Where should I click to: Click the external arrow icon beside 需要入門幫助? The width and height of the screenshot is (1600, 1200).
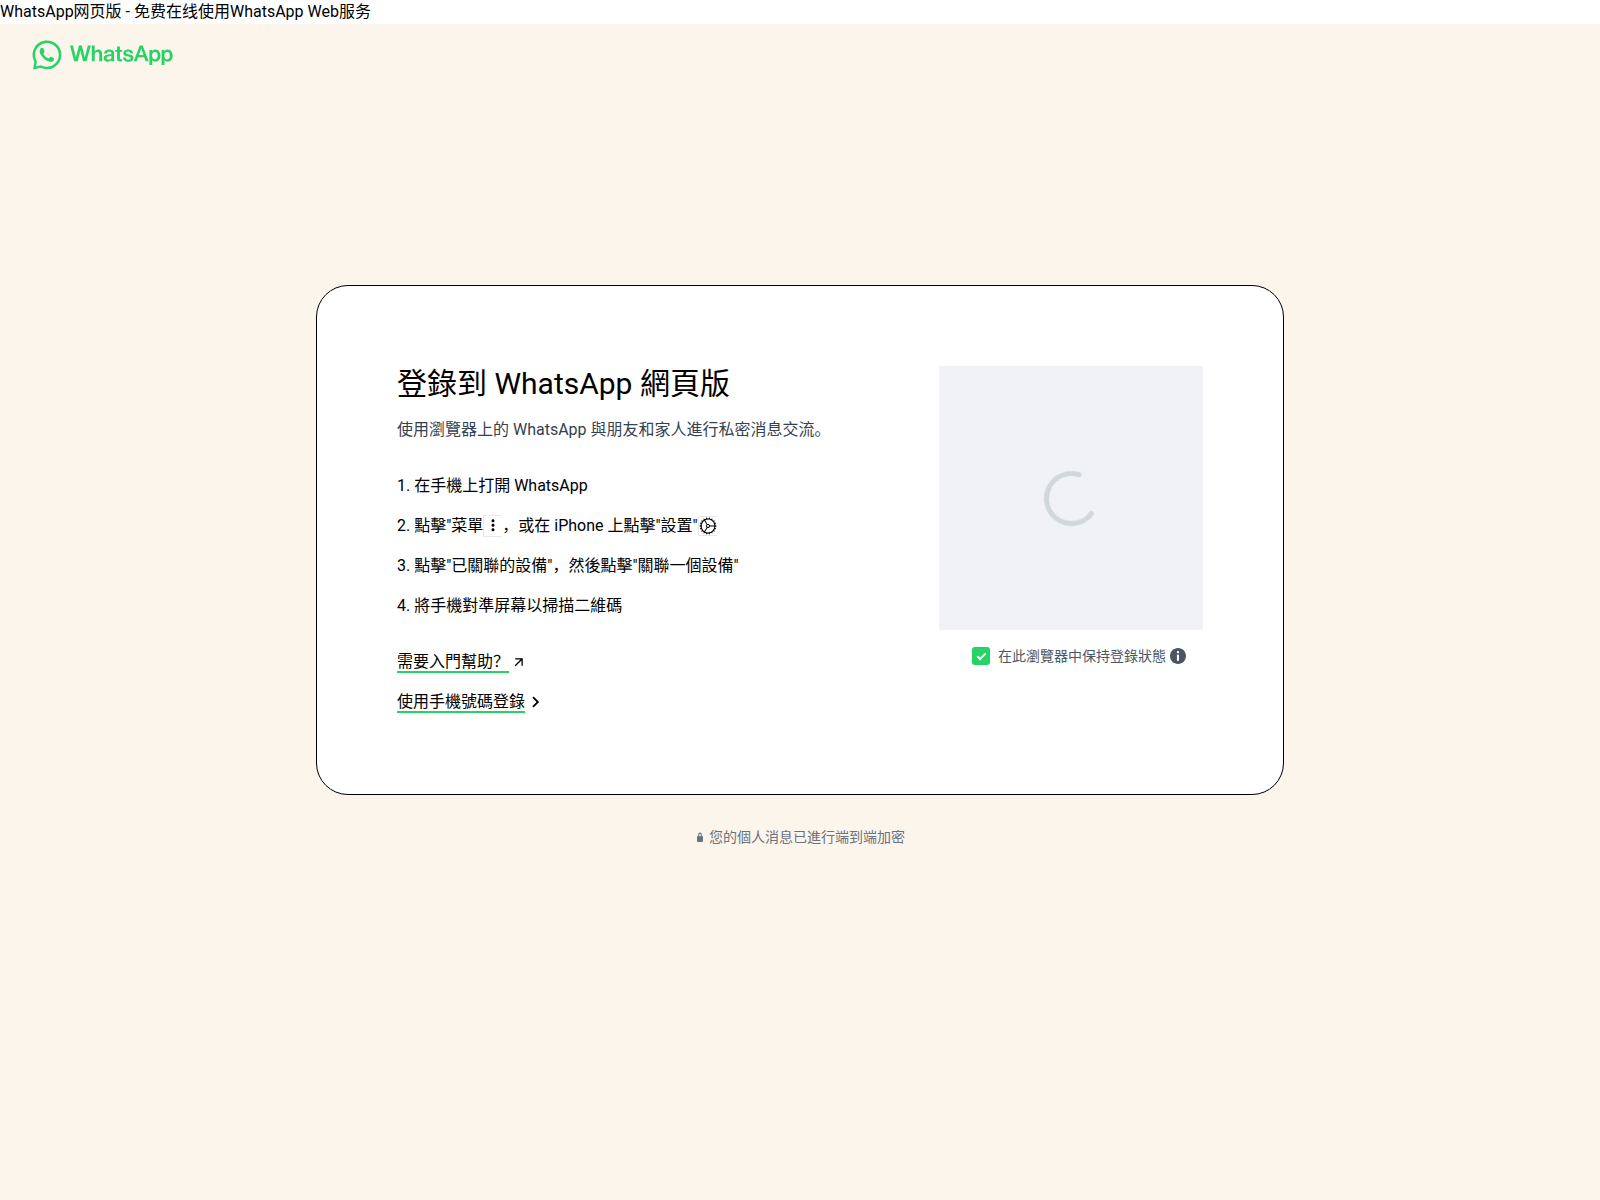tap(518, 662)
